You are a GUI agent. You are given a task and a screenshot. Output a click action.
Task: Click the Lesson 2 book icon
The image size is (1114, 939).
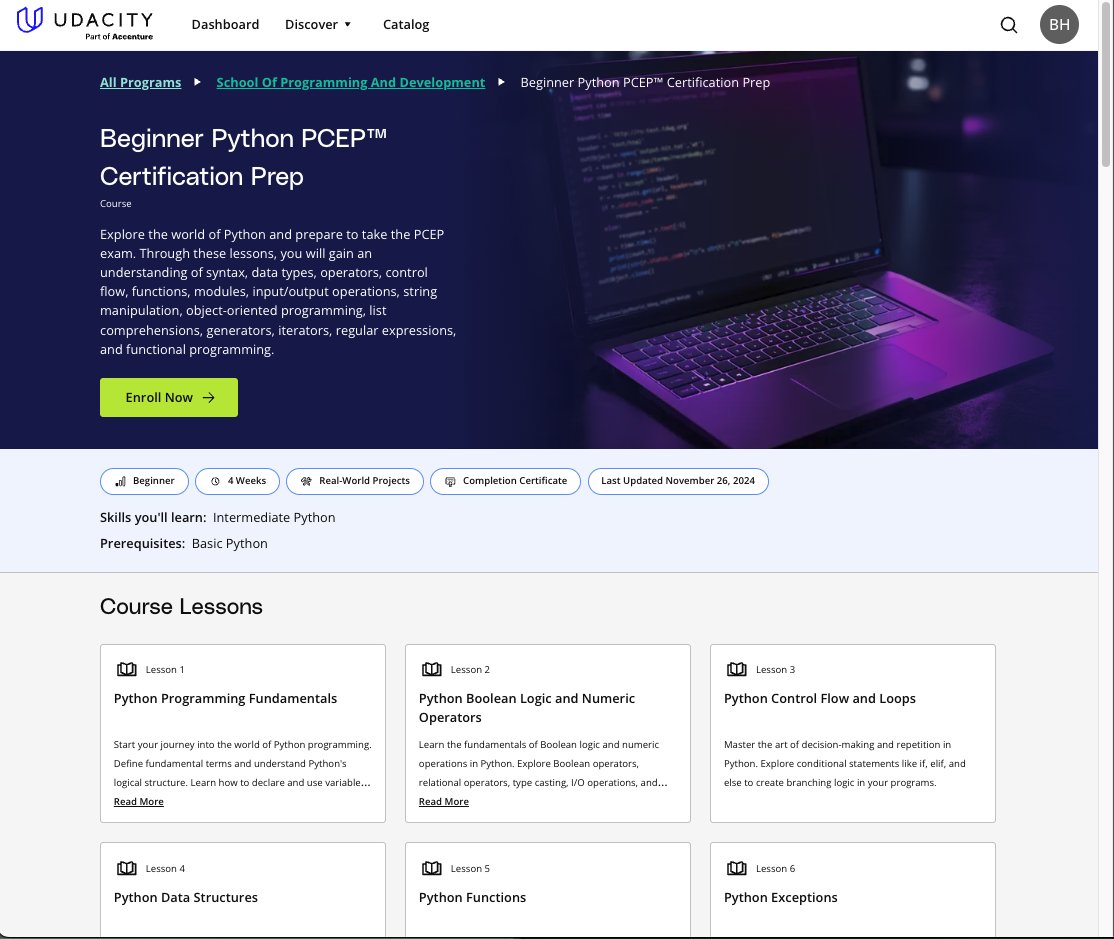431,669
